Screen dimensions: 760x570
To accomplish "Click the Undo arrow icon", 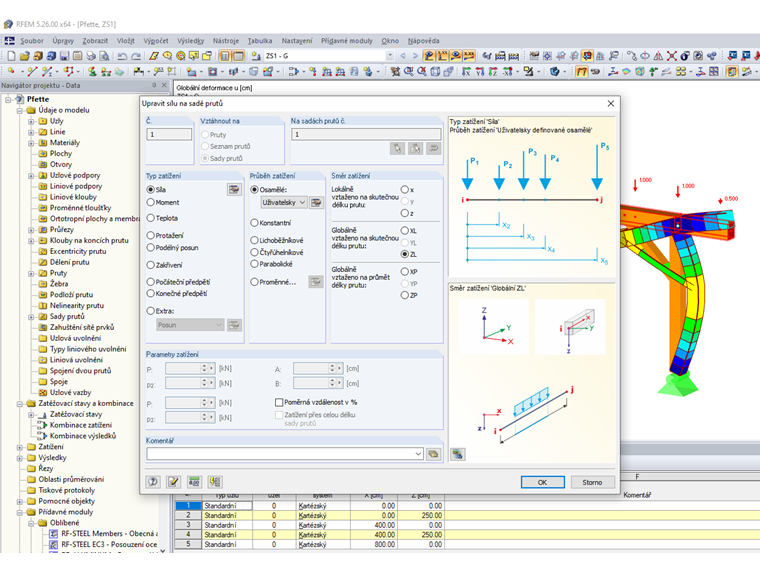I will (x=122, y=56).
